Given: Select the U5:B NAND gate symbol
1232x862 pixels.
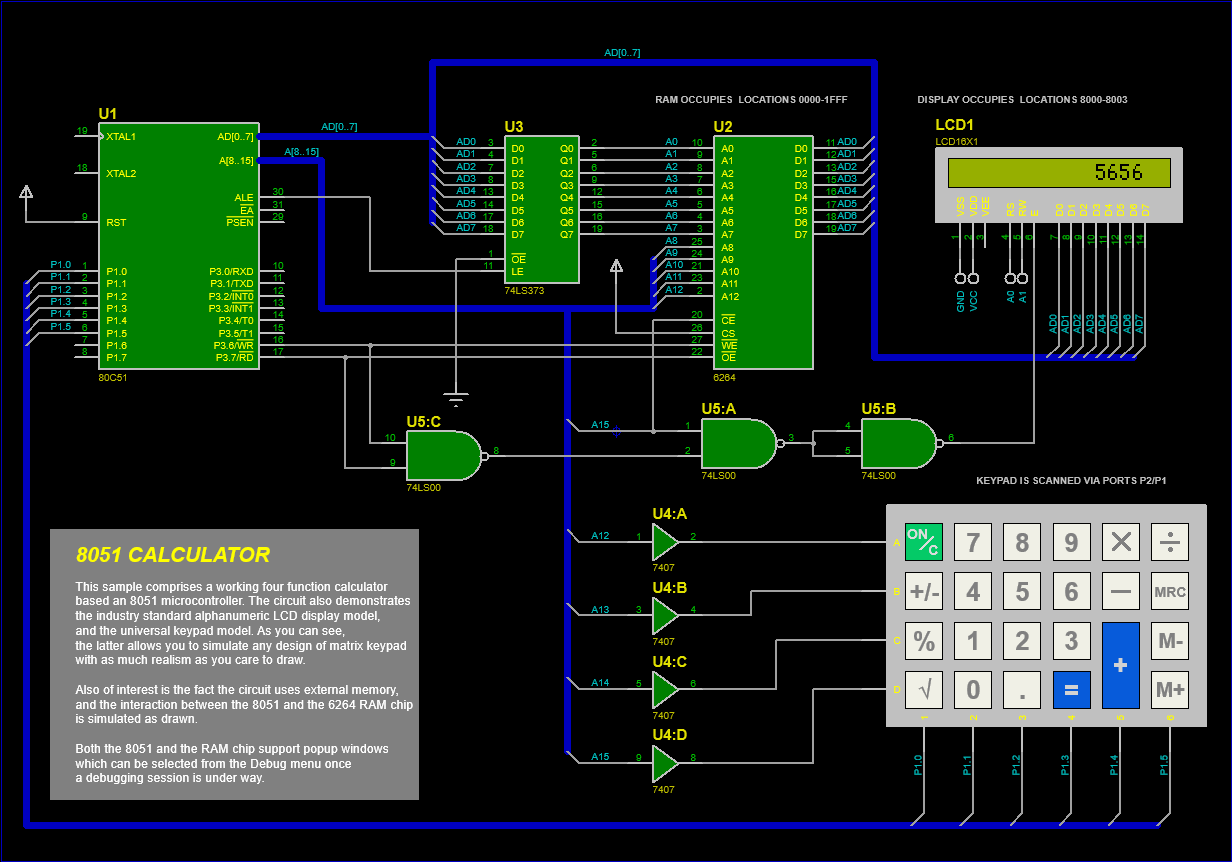Looking at the screenshot, I should point(897,444).
